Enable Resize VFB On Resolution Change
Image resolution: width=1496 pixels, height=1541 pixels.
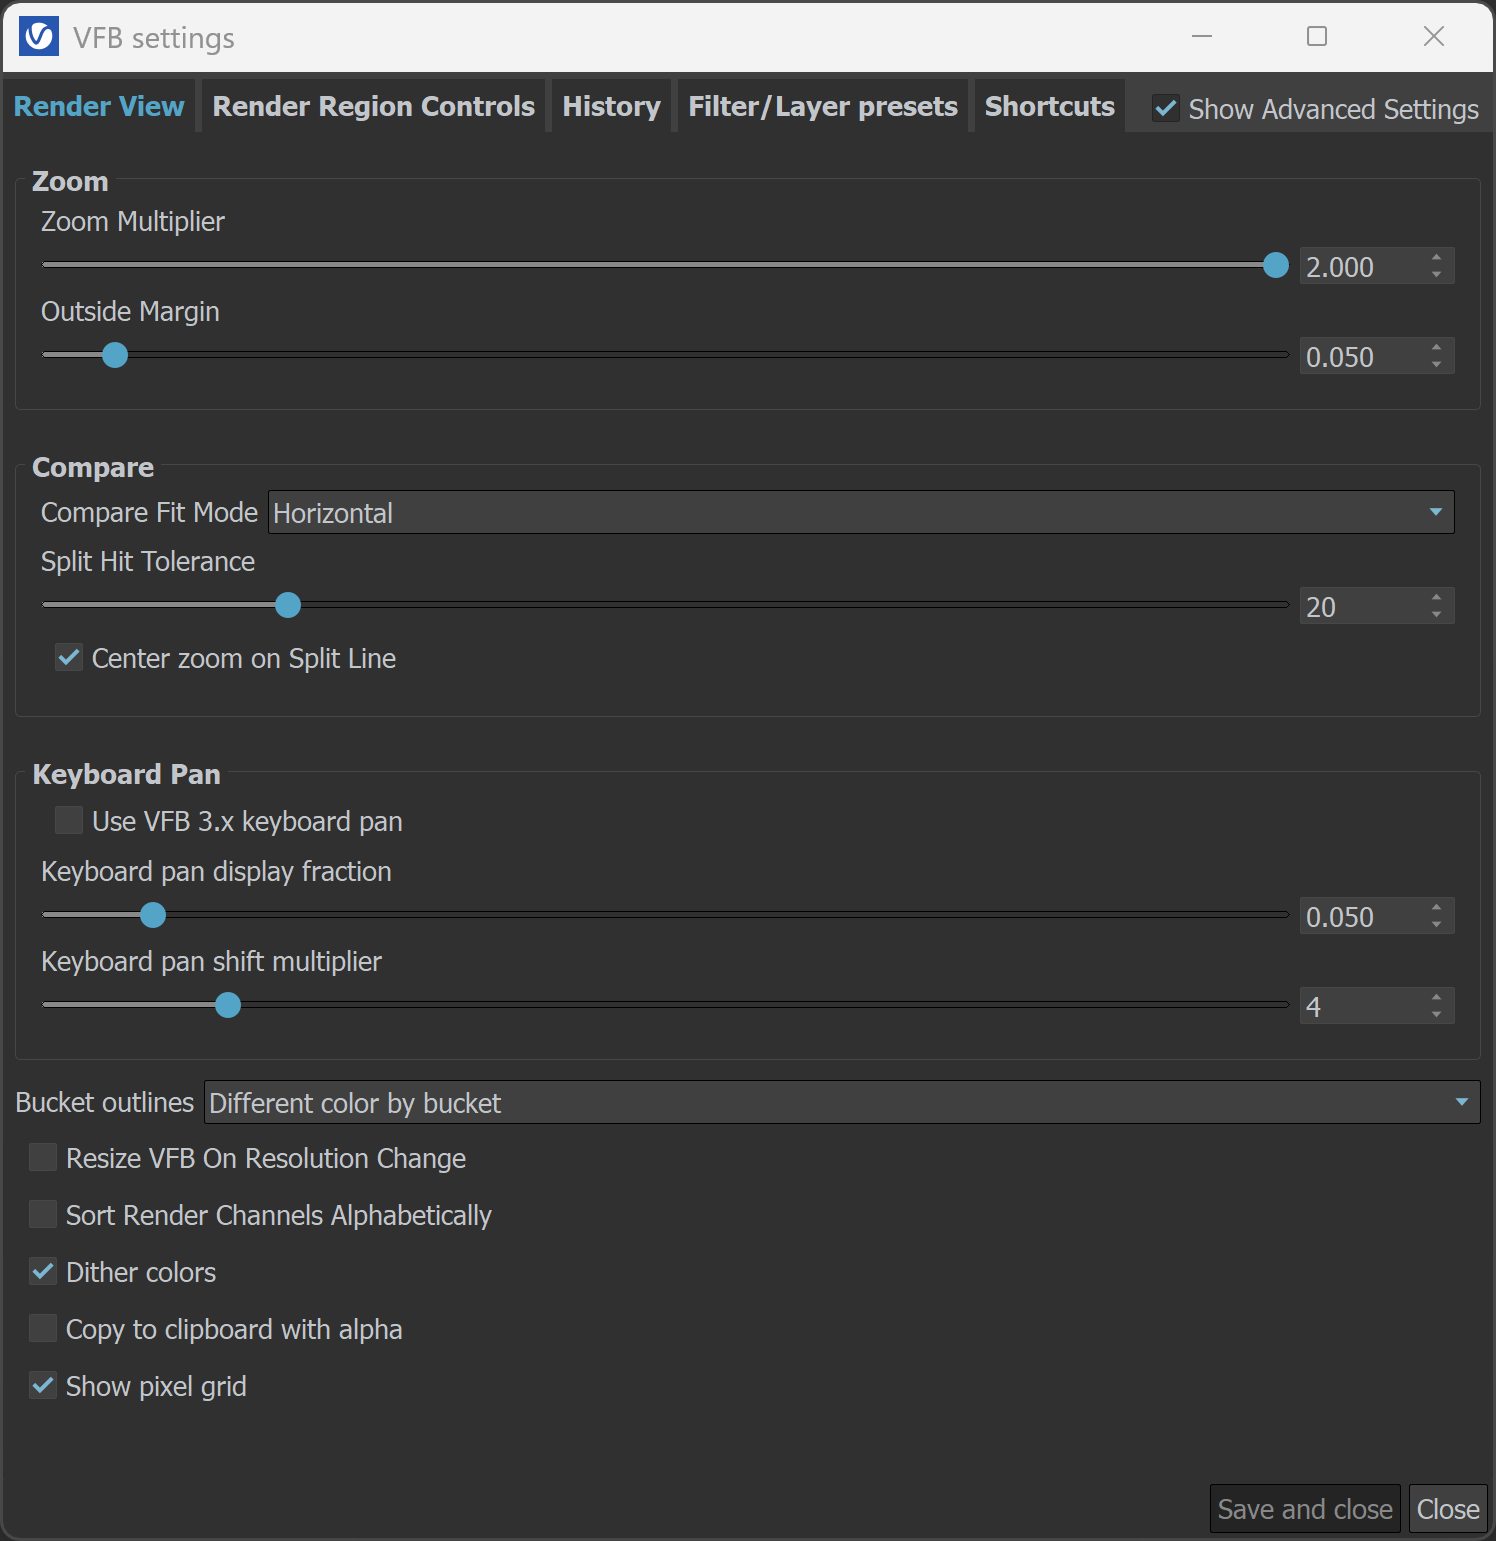[43, 1157]
